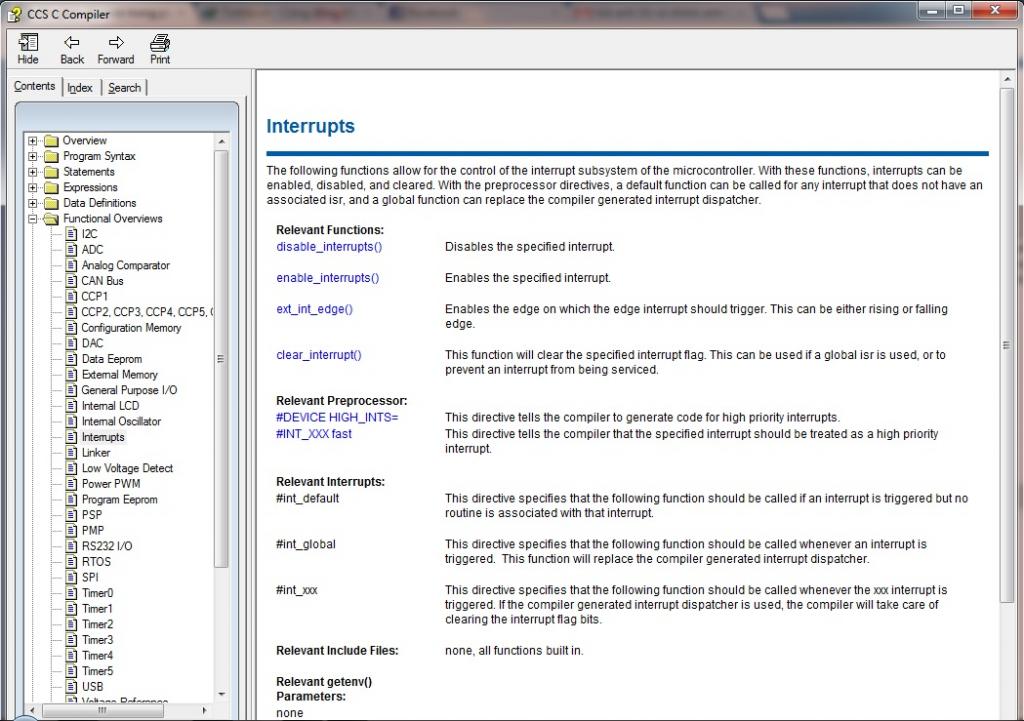Click the tree horizontal scroll-right arrow
This screenshot has width=1024, height=721.
(205, 710)
